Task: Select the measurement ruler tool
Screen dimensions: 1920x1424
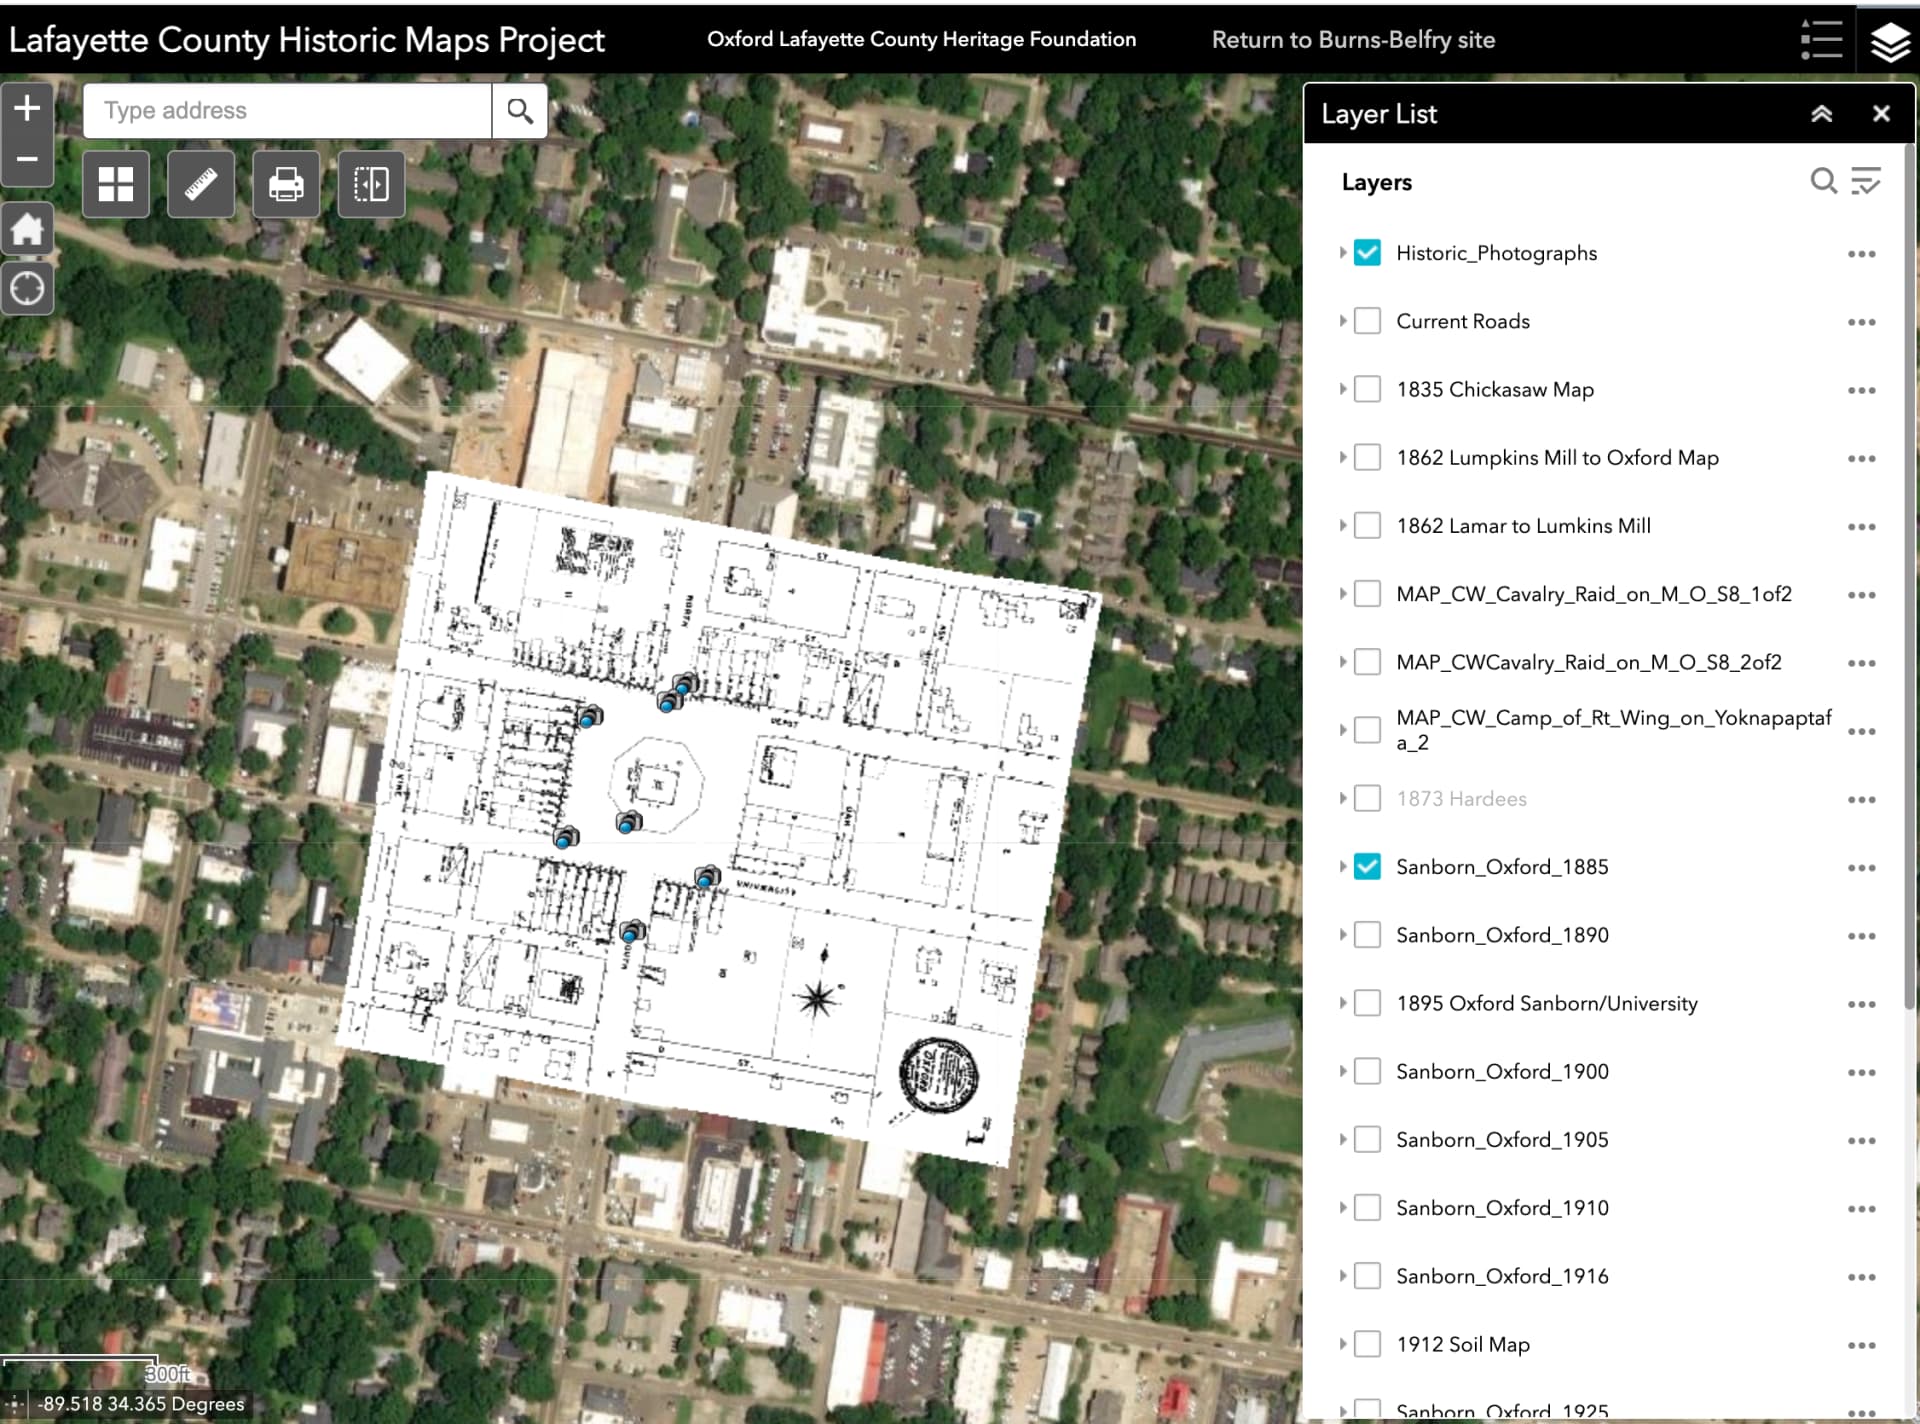Action: pyautogui.click(x=201, y=184)
